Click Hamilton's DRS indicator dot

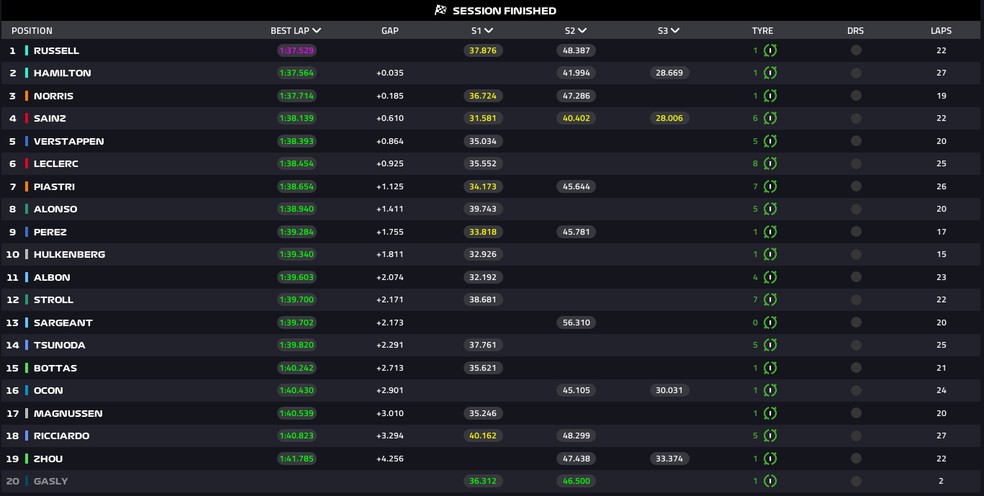(x=856, y=73)
